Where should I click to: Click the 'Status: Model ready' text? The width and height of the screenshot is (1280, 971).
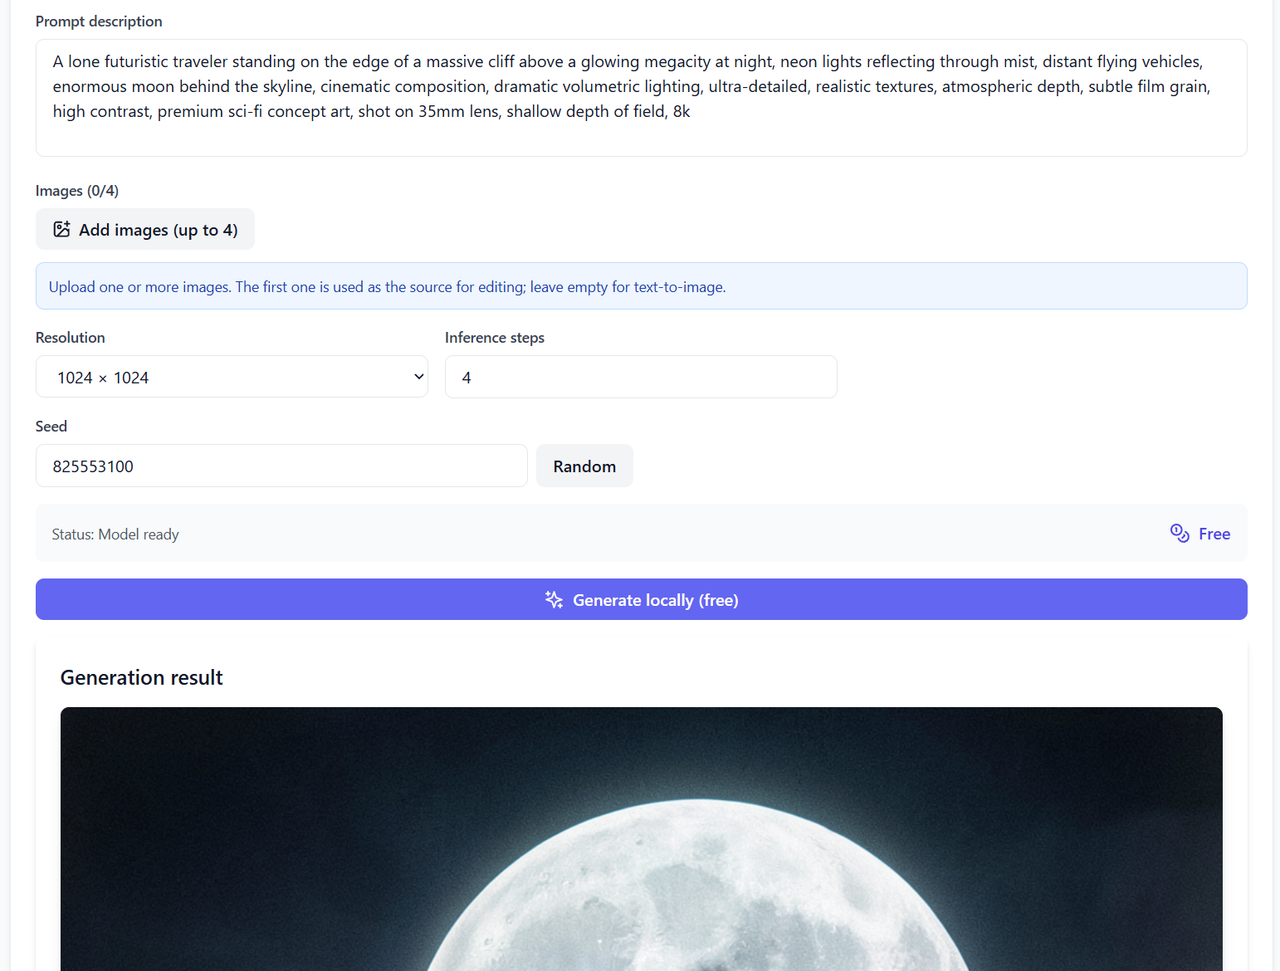[x=115, y=534]
